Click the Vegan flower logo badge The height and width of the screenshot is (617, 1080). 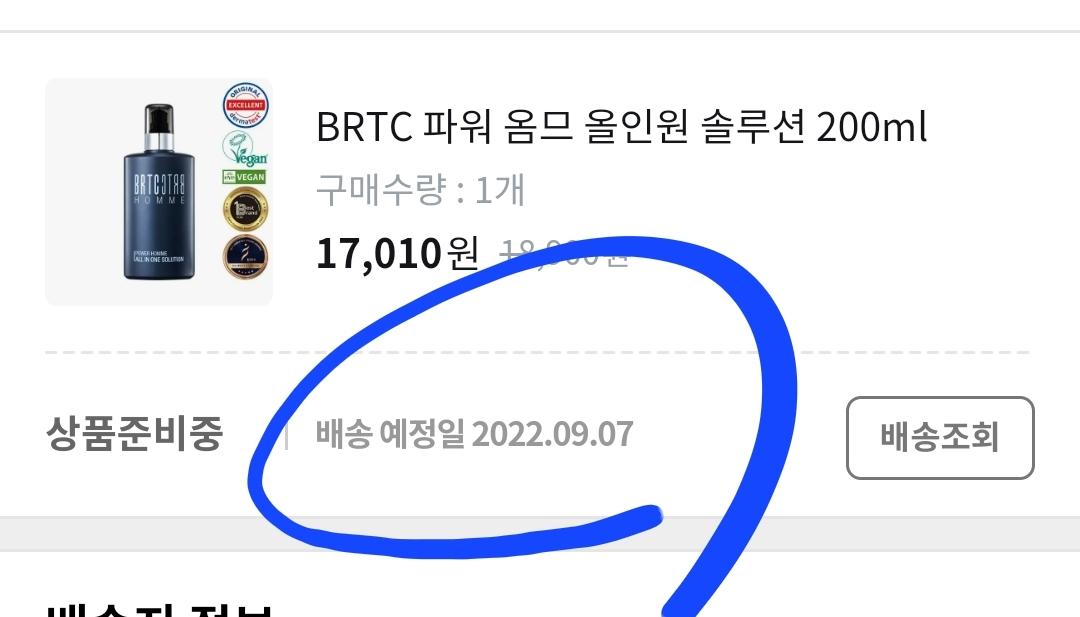point(245,149)
